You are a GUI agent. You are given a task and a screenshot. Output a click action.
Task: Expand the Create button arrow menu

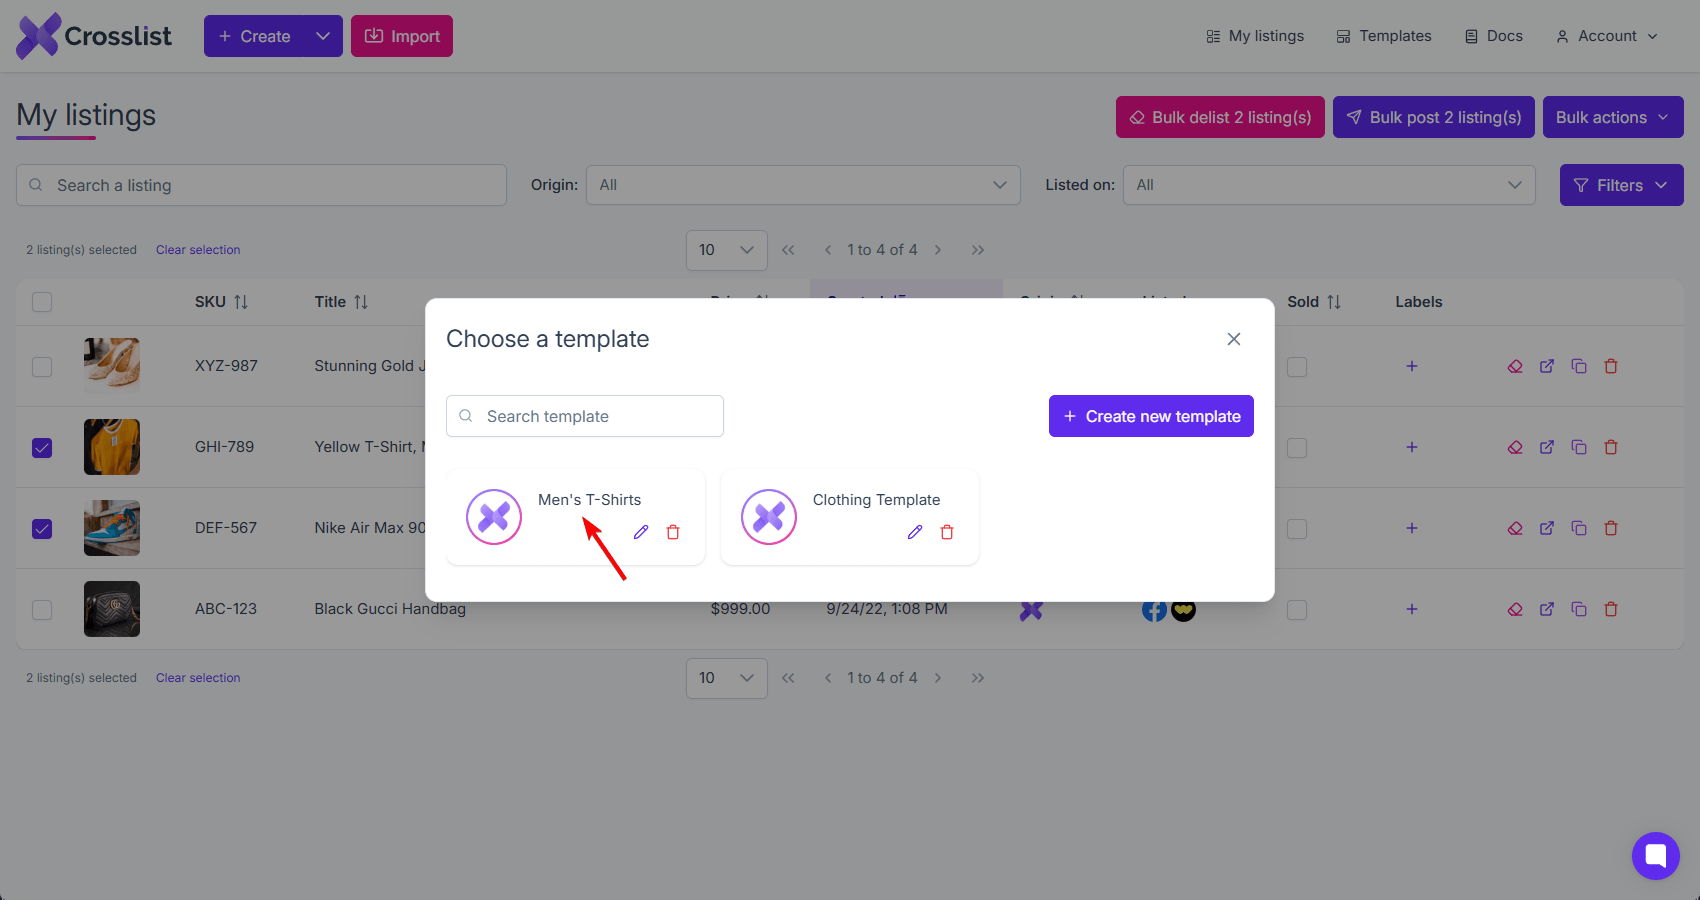(323, 36)
